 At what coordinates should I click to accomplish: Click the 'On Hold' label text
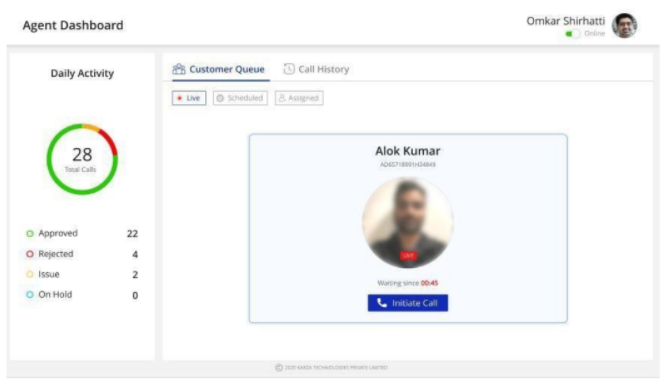click(x=55, y=295)
